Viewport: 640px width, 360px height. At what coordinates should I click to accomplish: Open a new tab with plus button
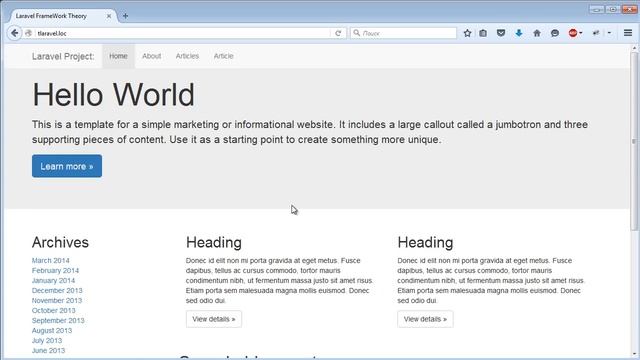125,16
